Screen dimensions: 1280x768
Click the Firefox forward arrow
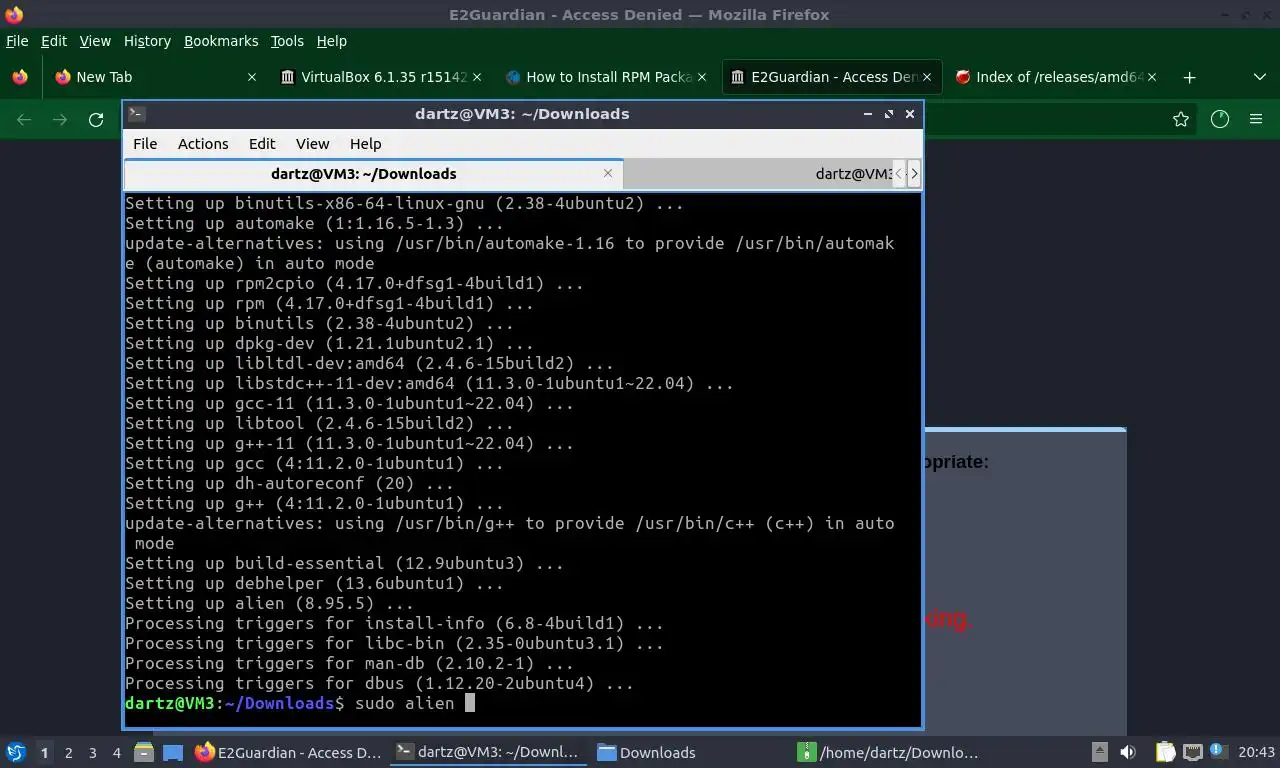(x=60, y=119)
